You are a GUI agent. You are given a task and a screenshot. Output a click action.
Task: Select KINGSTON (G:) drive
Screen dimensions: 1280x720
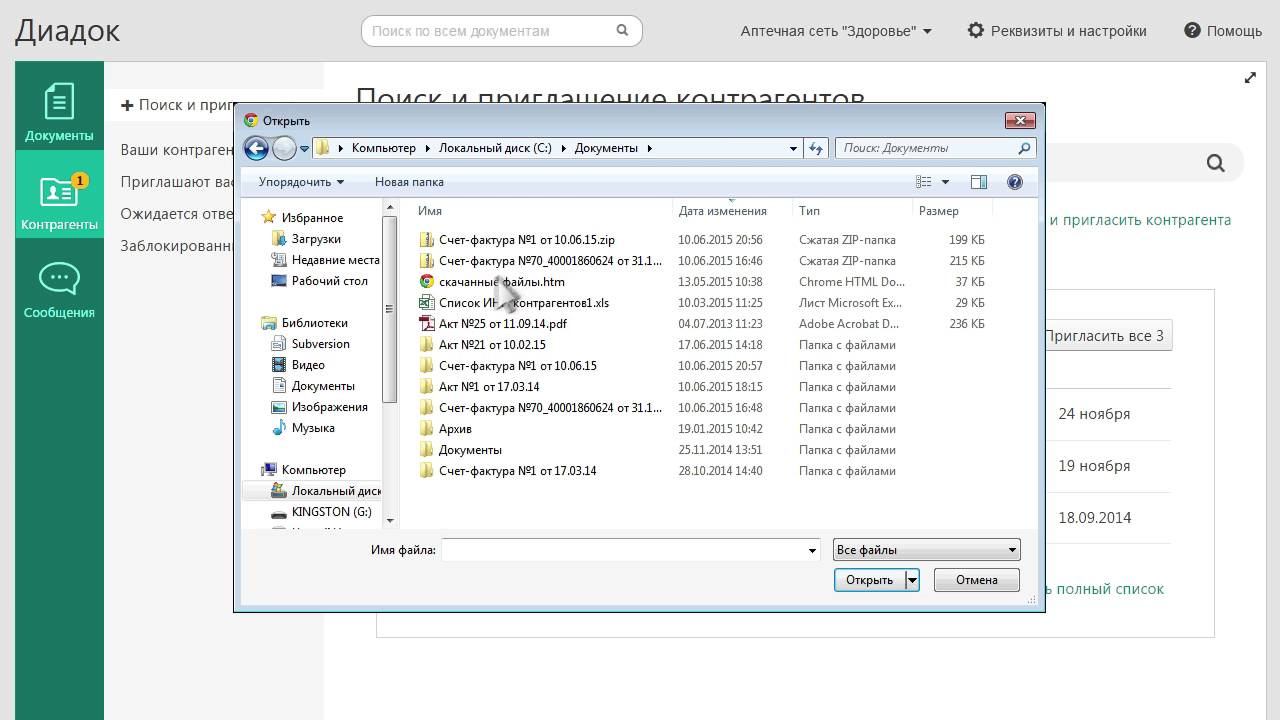click(x=321, y=512)
